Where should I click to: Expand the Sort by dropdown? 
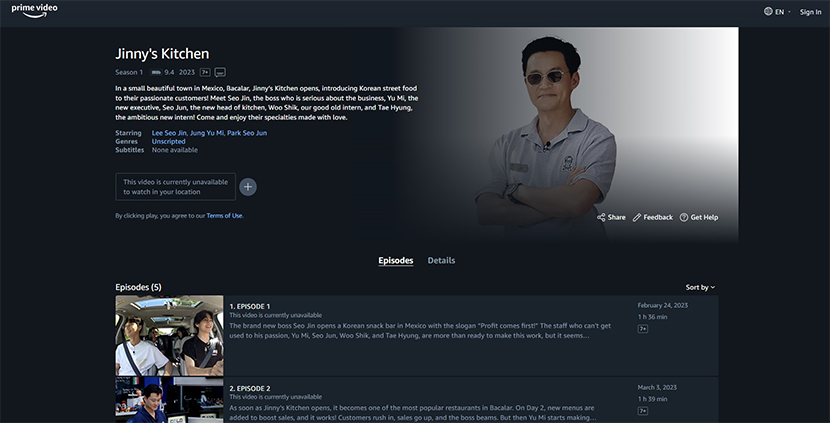700,287
